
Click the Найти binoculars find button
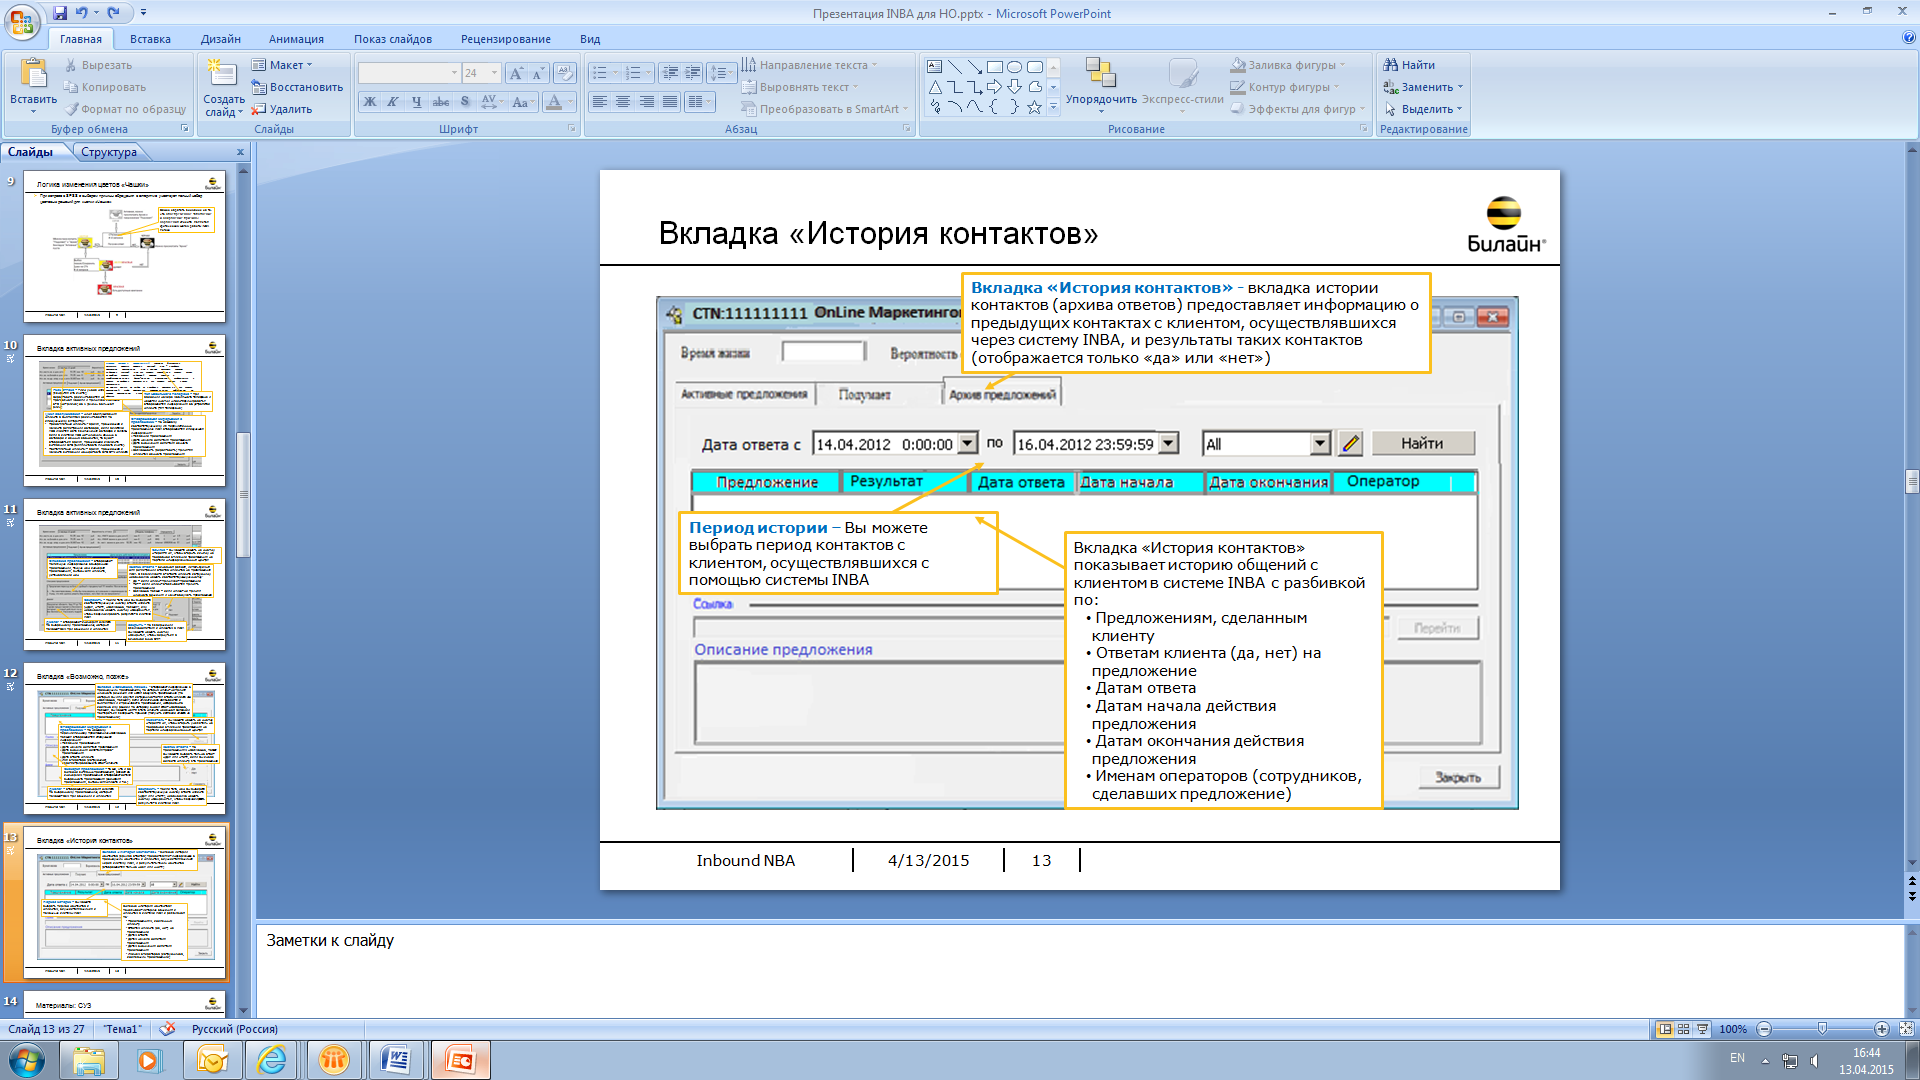[1409, 65]
